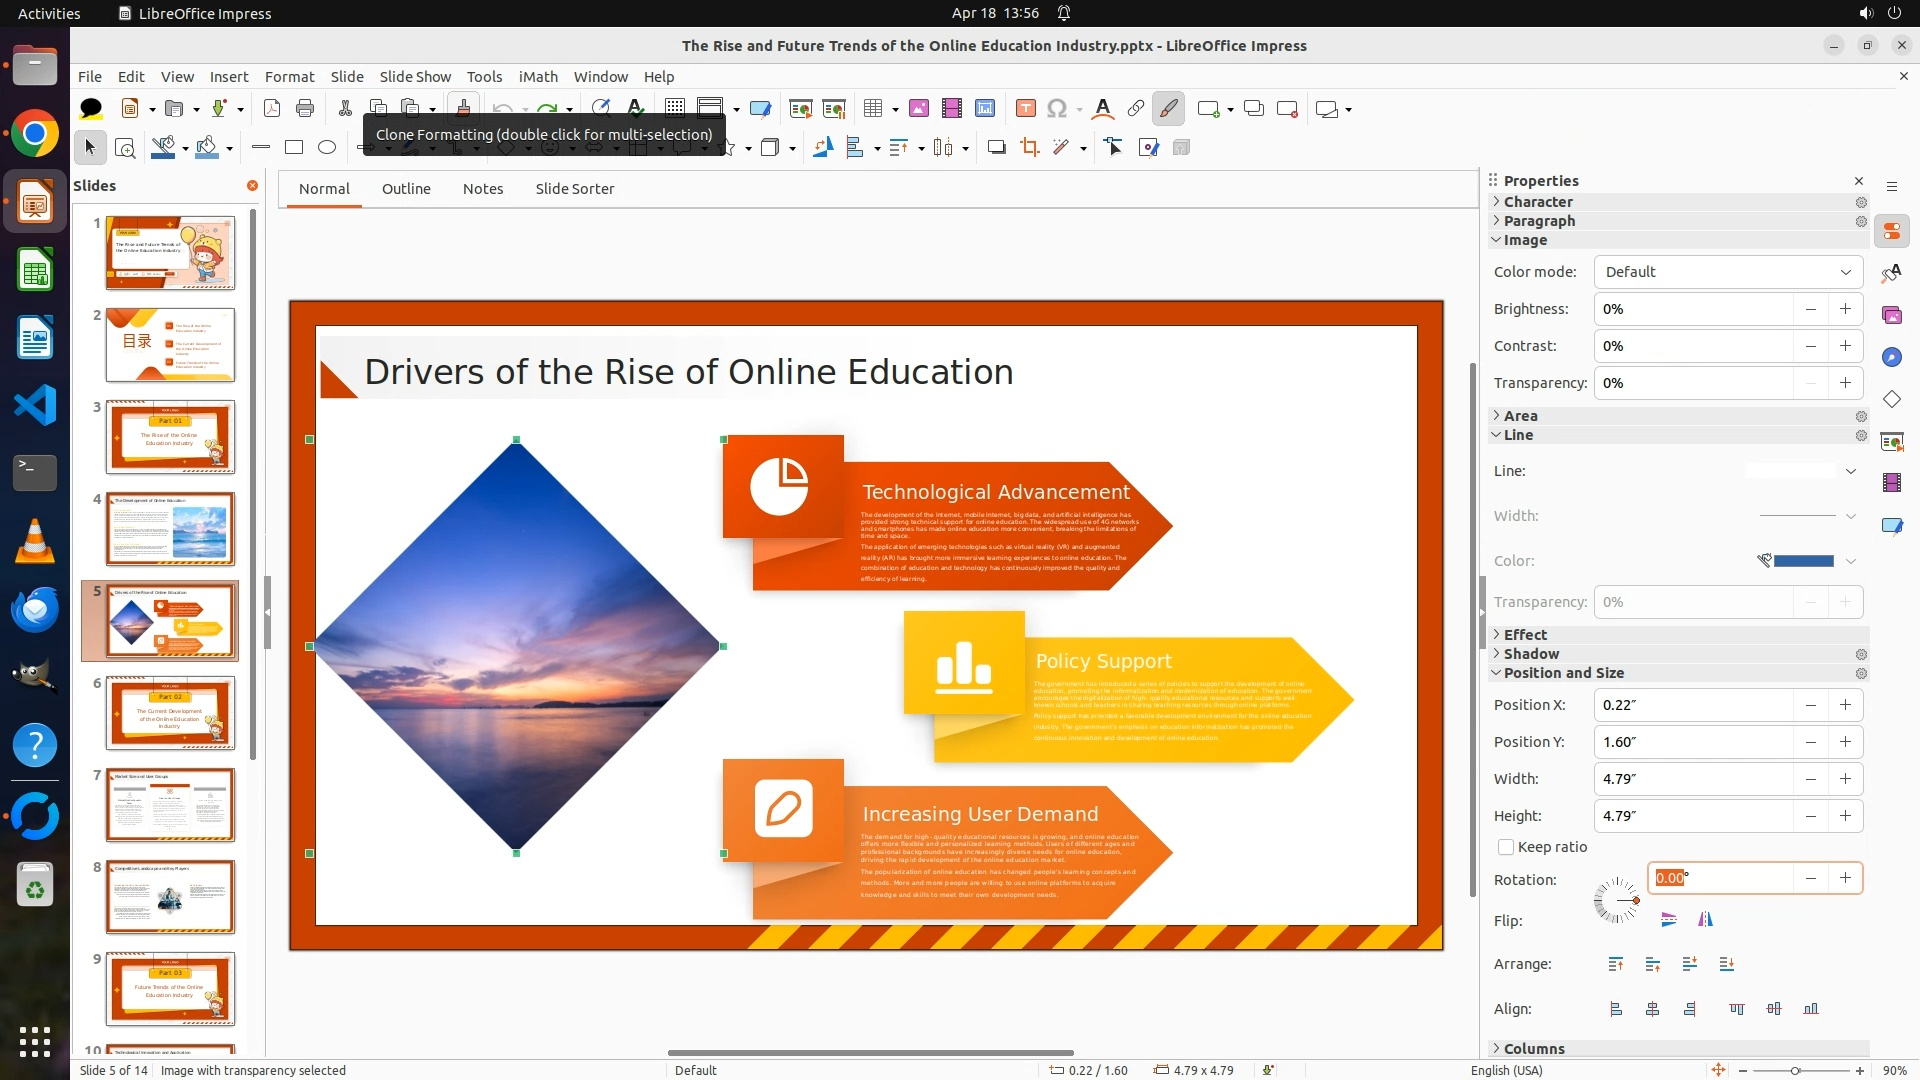Open the Slide Show menu
The height and width of the screenshot is (1080, 1920).
pyautogui.click(x=415, y=76)
